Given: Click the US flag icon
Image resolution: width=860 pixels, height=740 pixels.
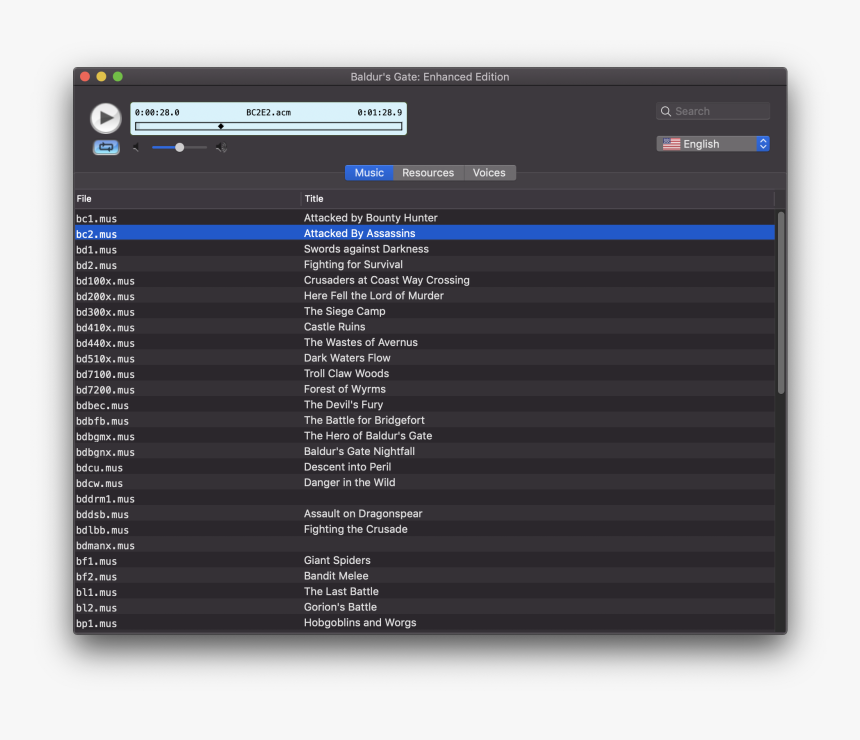Looking at the screenshot, I should [x=671, y=144].
